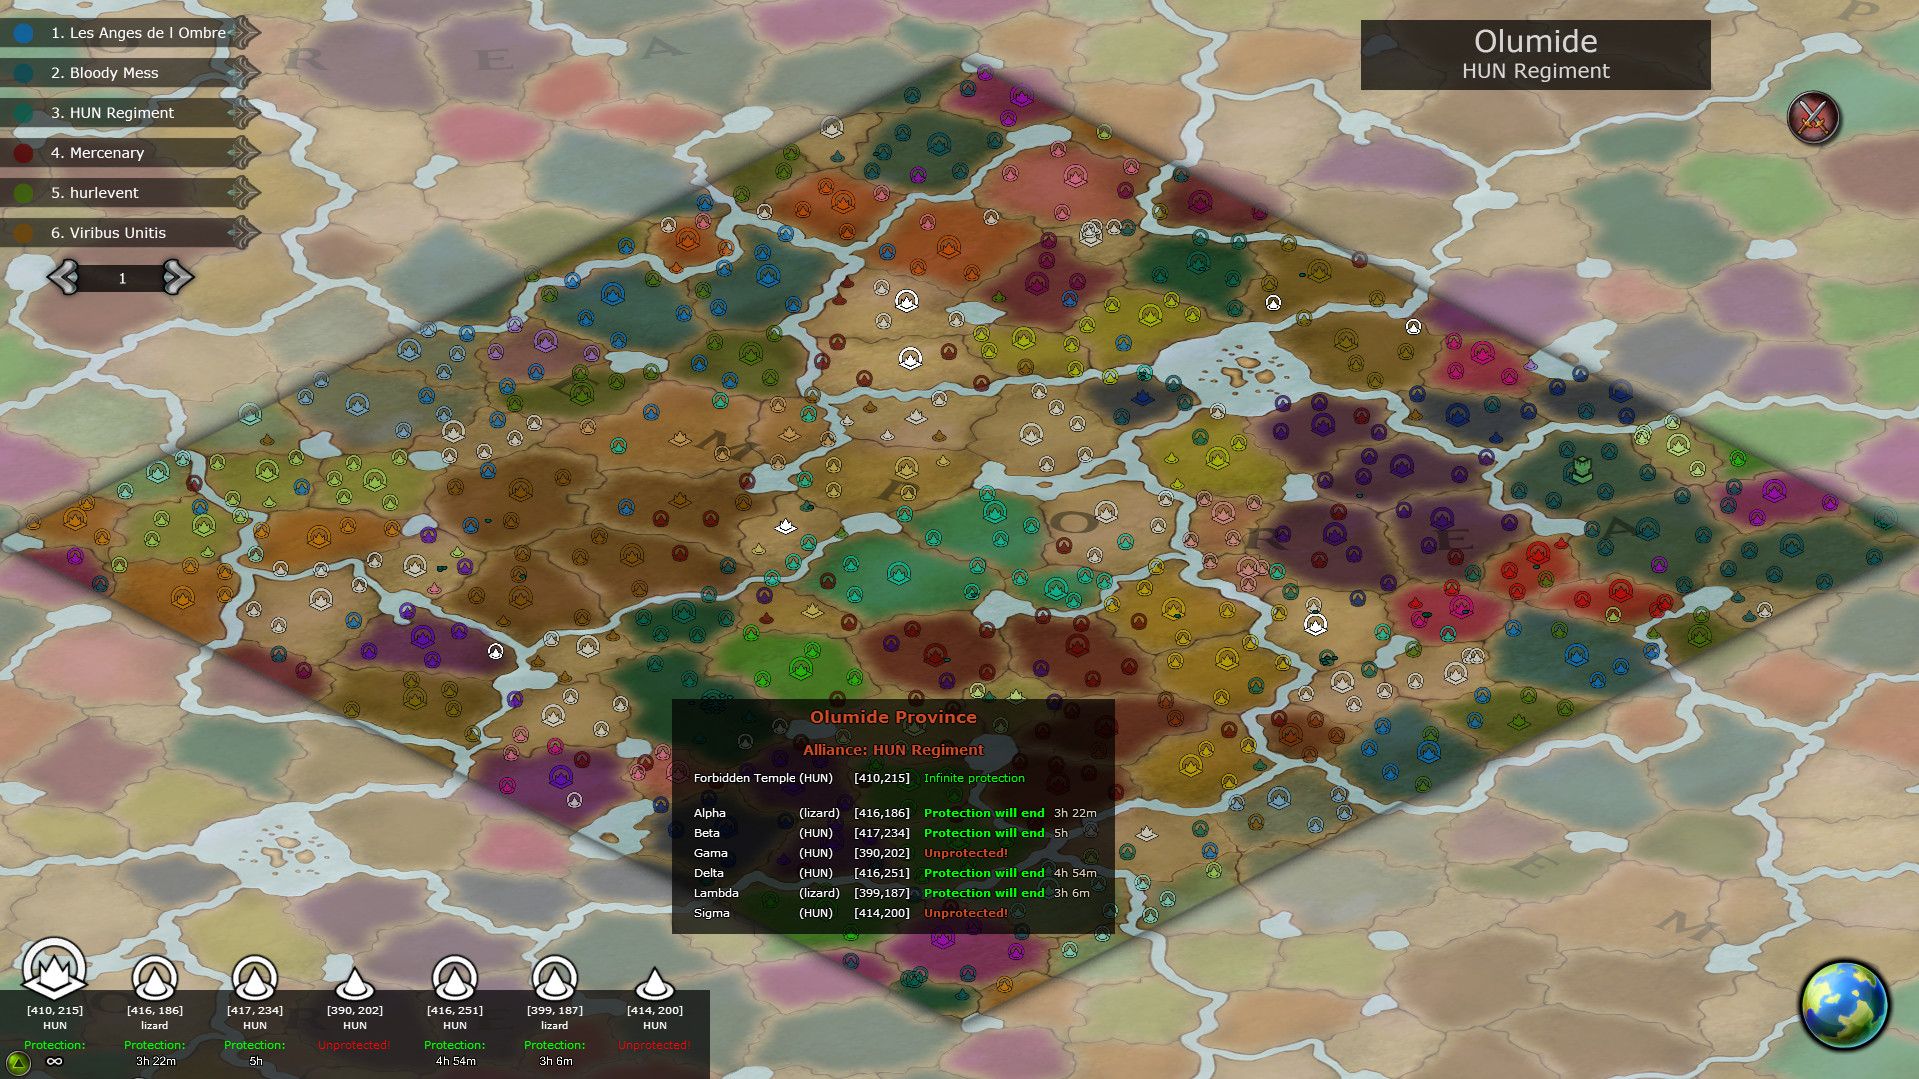Advance to the next alliance page
Viewport: 1919px width, 1079px height.
(x=178, y=278)
